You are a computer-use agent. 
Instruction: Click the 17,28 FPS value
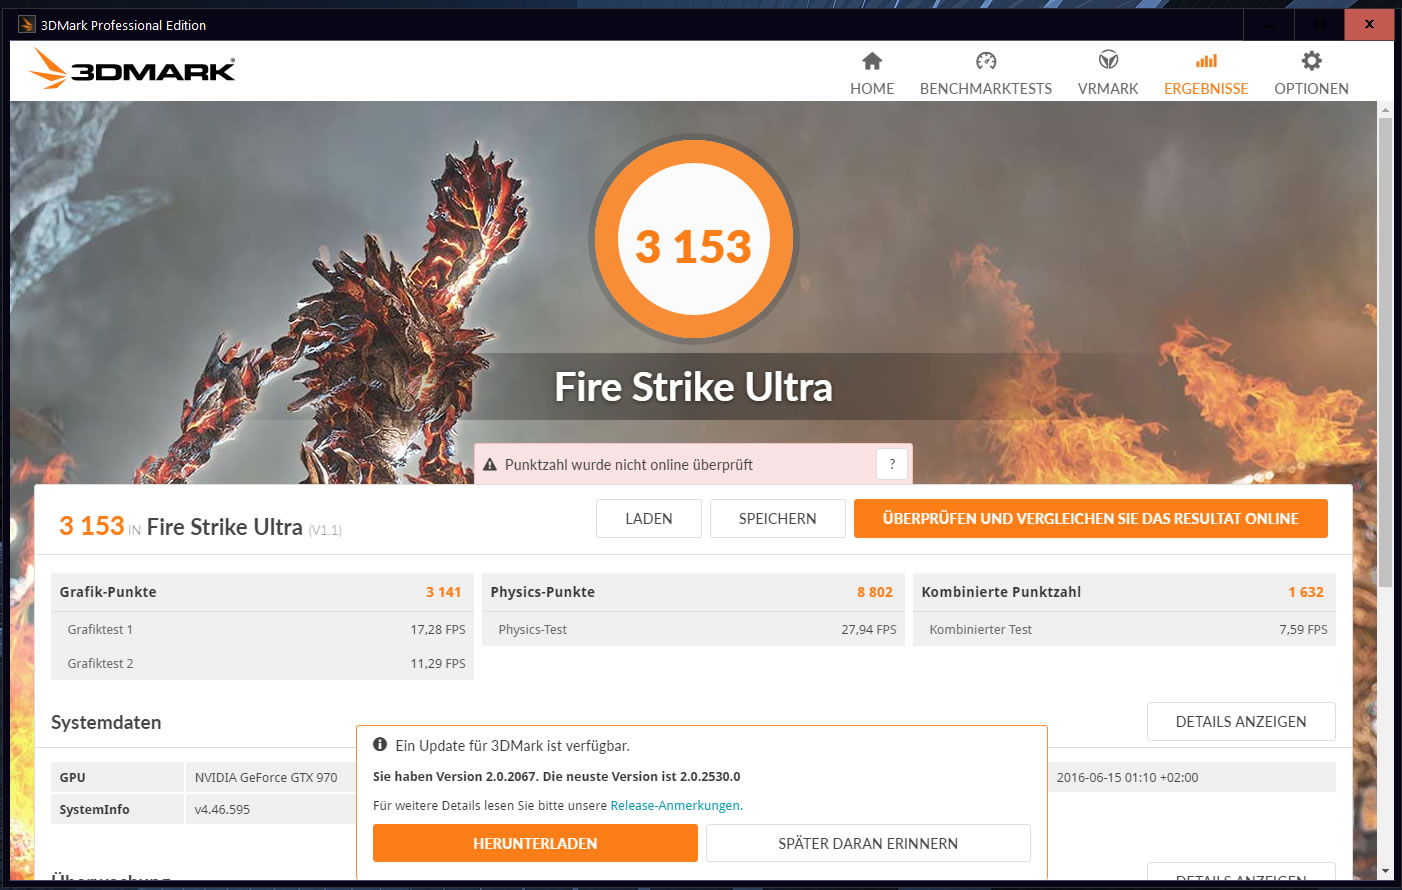click(x=438, y=629)
